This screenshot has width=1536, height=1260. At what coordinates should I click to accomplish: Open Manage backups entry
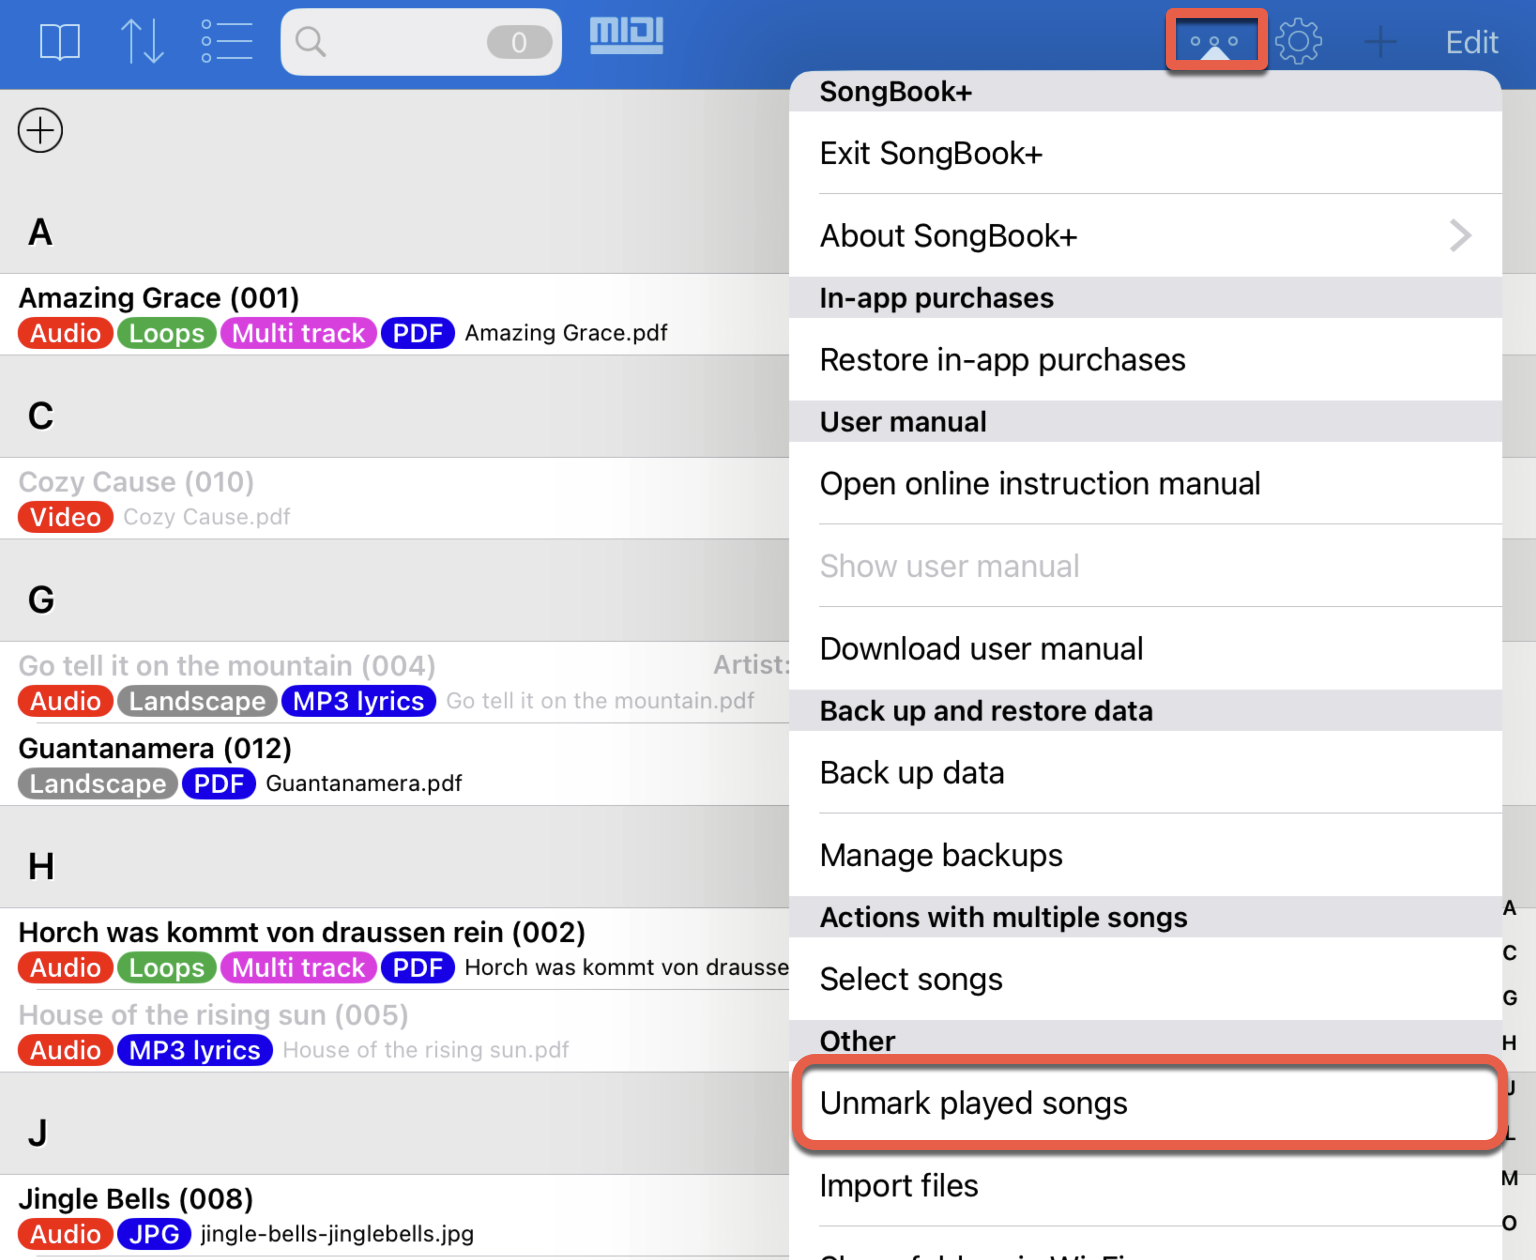pos(1145,856)
